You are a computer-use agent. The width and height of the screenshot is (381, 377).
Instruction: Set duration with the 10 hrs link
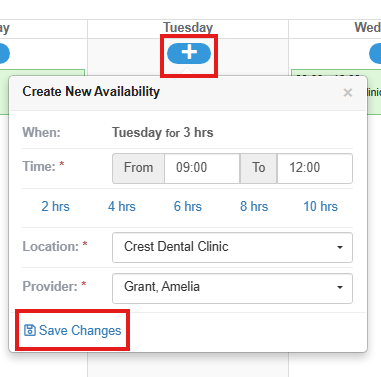tap(320, 206)
